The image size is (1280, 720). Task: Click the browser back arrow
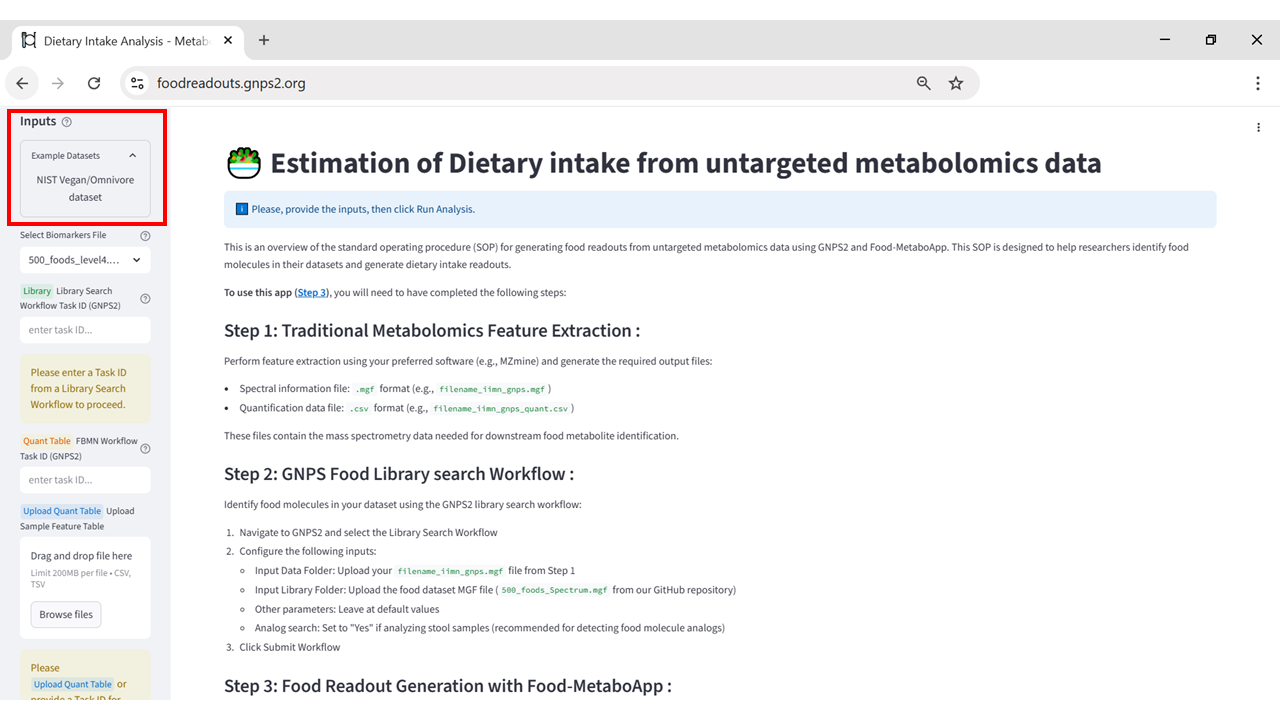point(22,84)
